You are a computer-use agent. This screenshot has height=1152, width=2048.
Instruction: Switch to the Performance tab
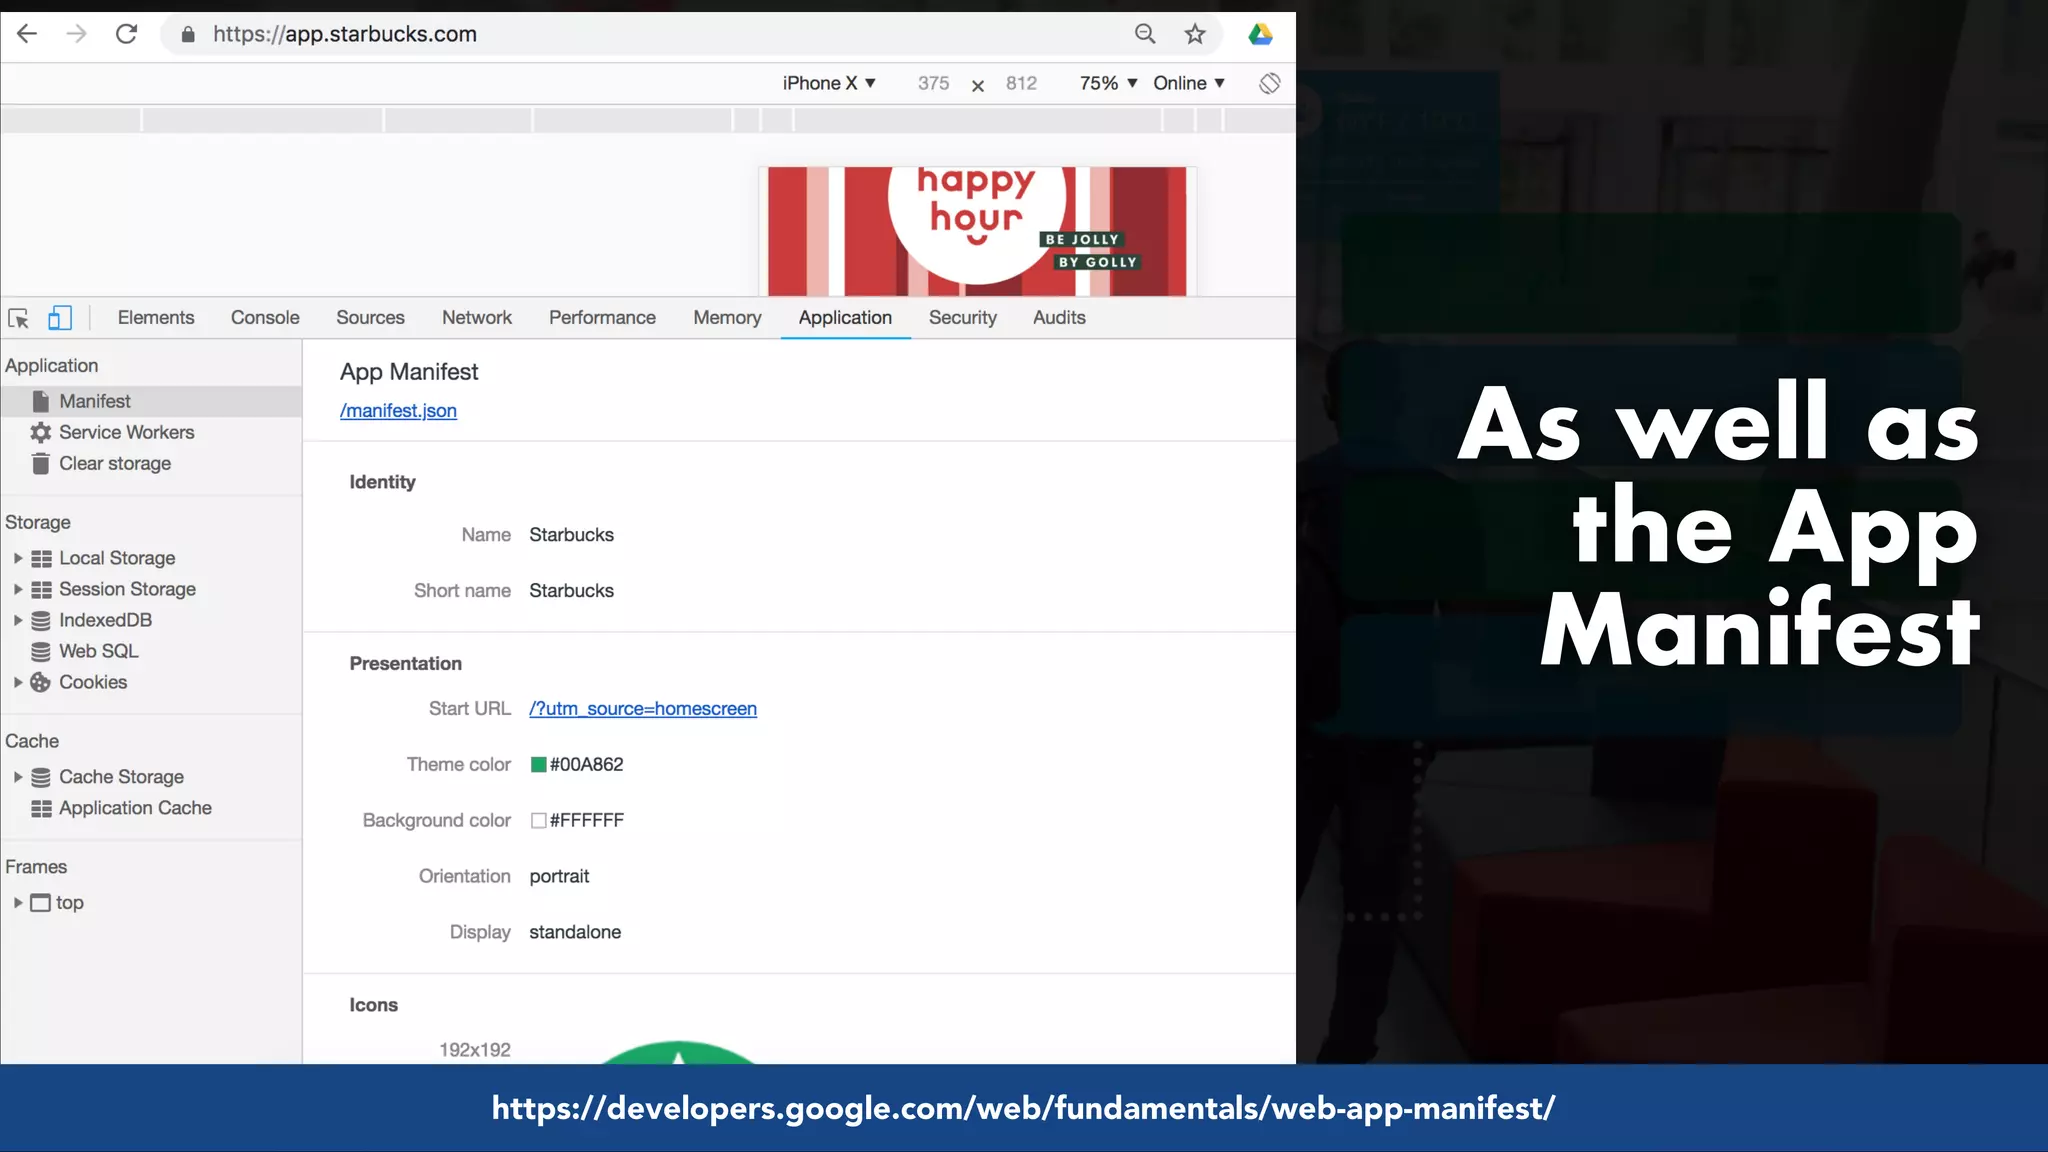pyautogui.click(x=602, y=318)
